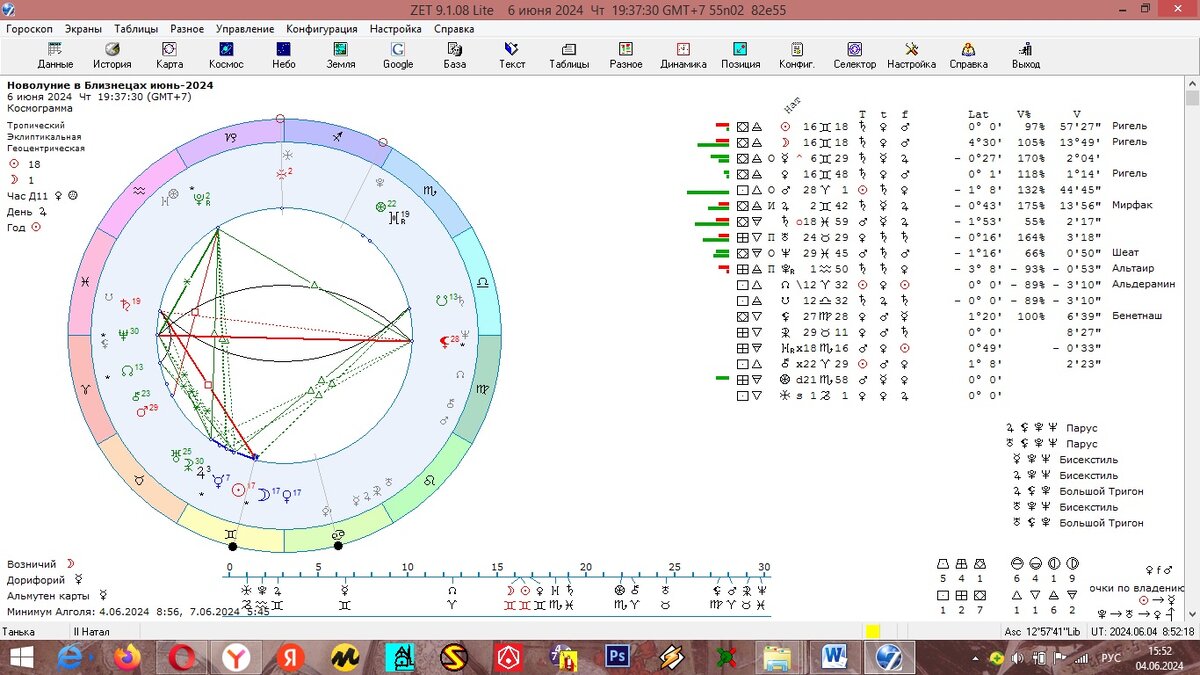Launch Firefox from the taskbar
This screenshot has height=675, width=1200.
tap(126, 658)
